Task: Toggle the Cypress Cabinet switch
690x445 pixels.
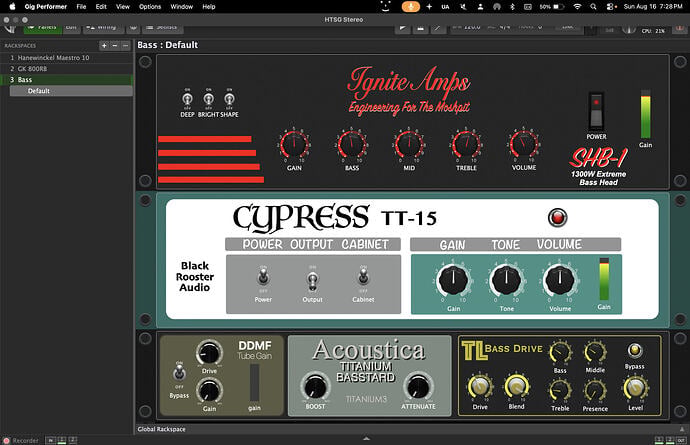Action: click(363, 277)
